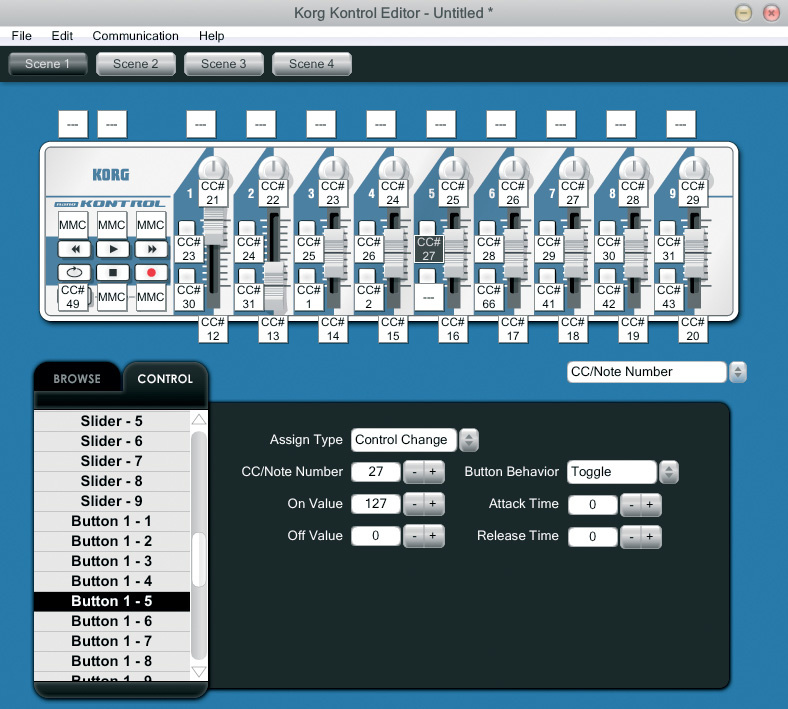Open the File menu
Viewport: 788px width, 709px height.
coord(22,36)
